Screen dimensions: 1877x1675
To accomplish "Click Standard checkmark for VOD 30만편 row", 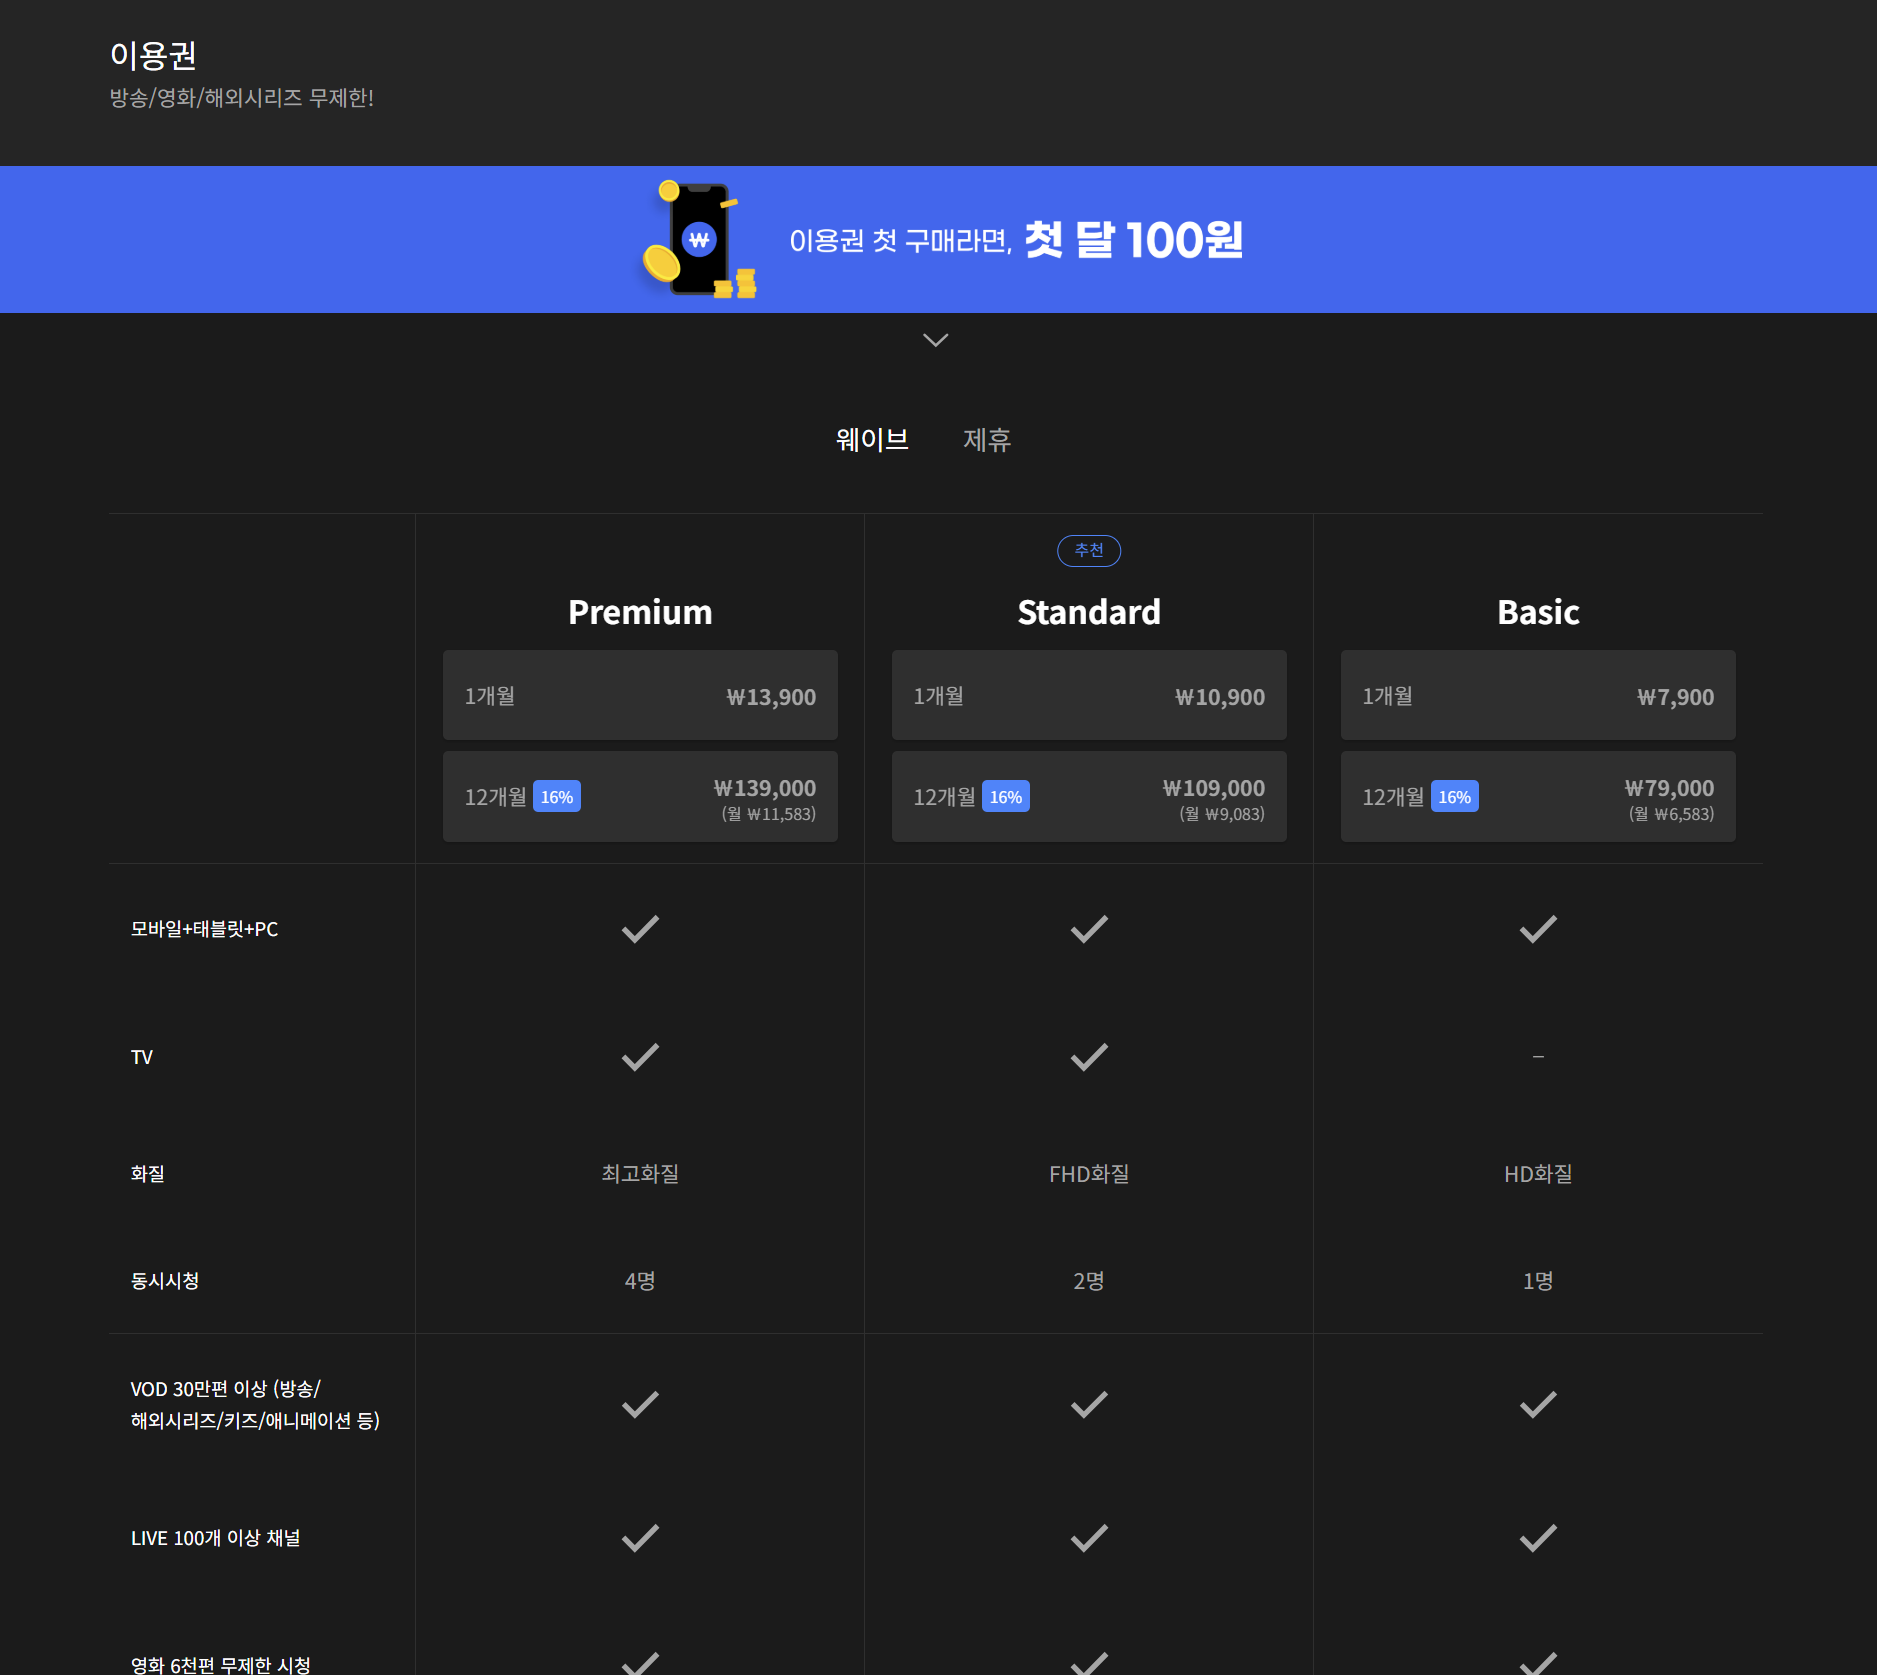I will click(1089, 1405).
